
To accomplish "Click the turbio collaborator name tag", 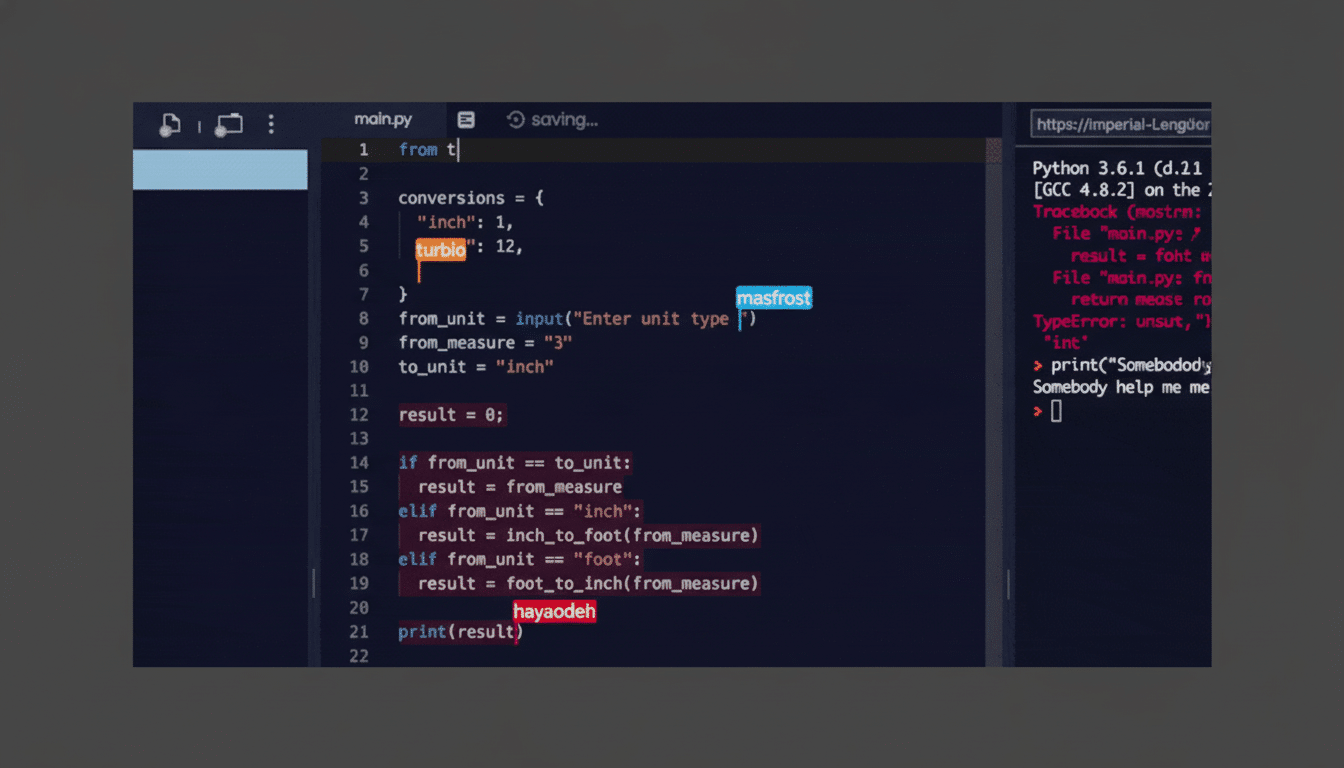I will click(x=441, y=250).
